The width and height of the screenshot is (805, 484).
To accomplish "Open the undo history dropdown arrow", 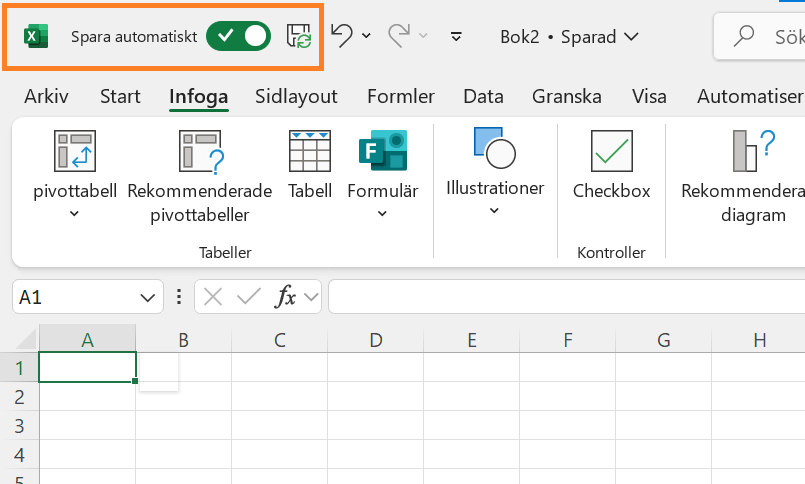I will [366, 35].
